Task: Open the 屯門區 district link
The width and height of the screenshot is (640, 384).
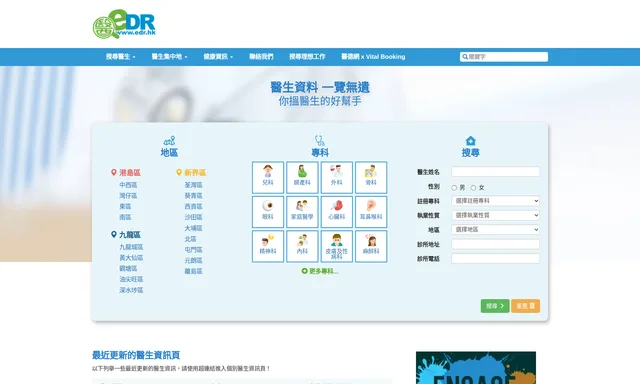Action: point(193,249)
